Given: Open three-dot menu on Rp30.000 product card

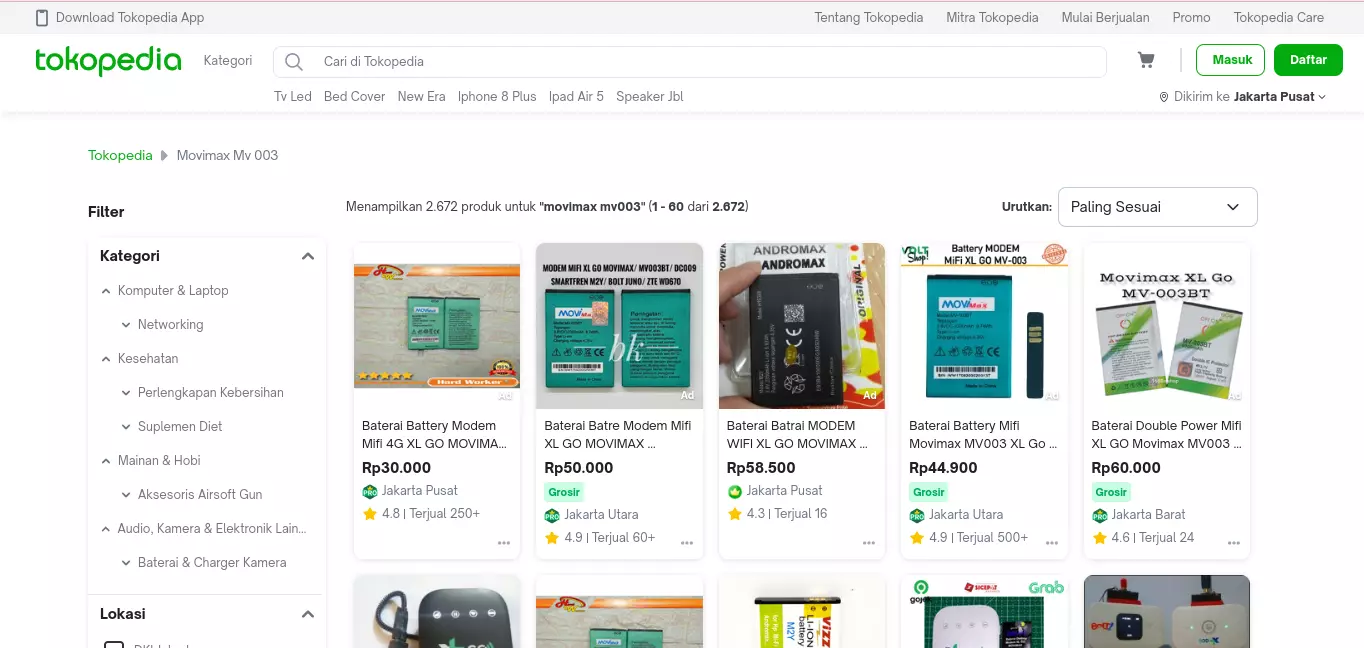Looking at the screenshot, I should point(504,543).
